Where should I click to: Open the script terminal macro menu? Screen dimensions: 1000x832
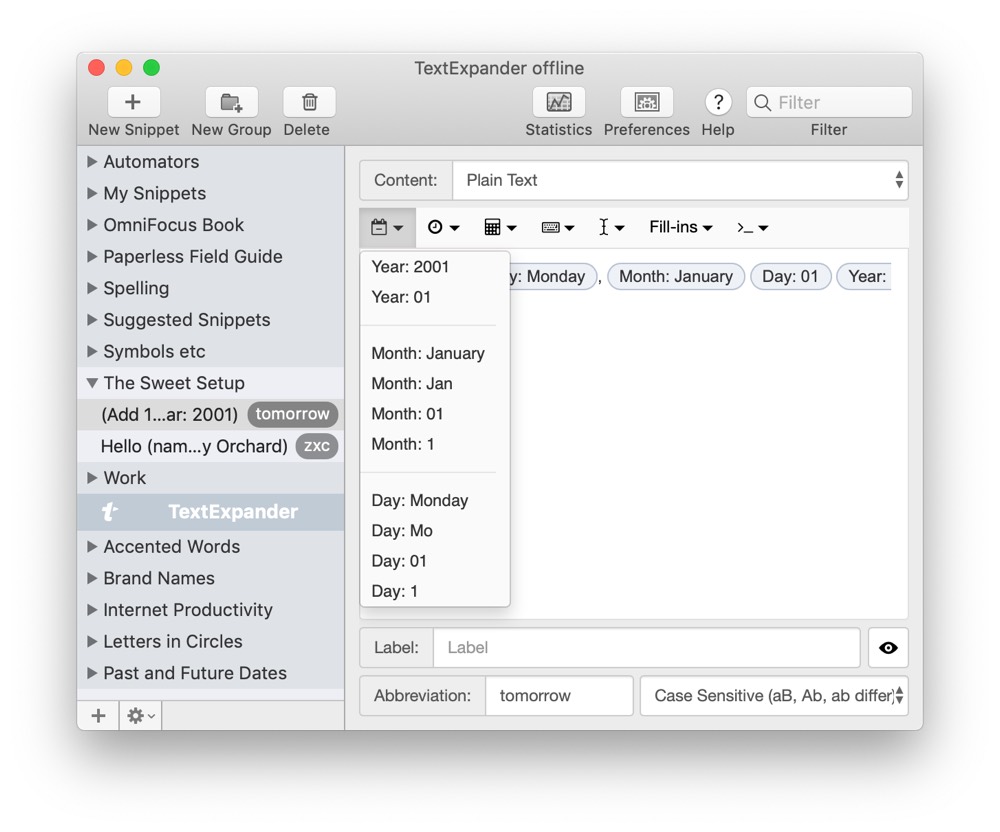click(753, 228)
